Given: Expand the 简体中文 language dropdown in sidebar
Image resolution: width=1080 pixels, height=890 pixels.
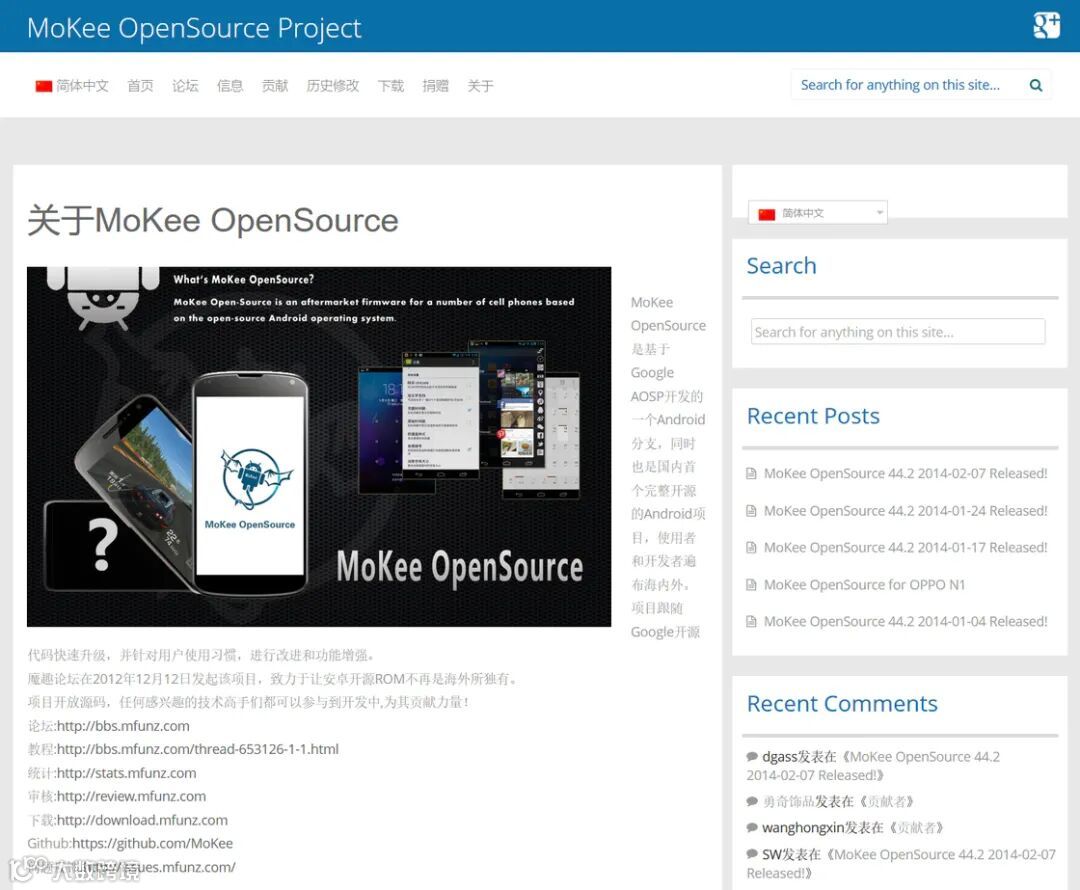Looking at the screenshot, I should (x=818, y=213).
